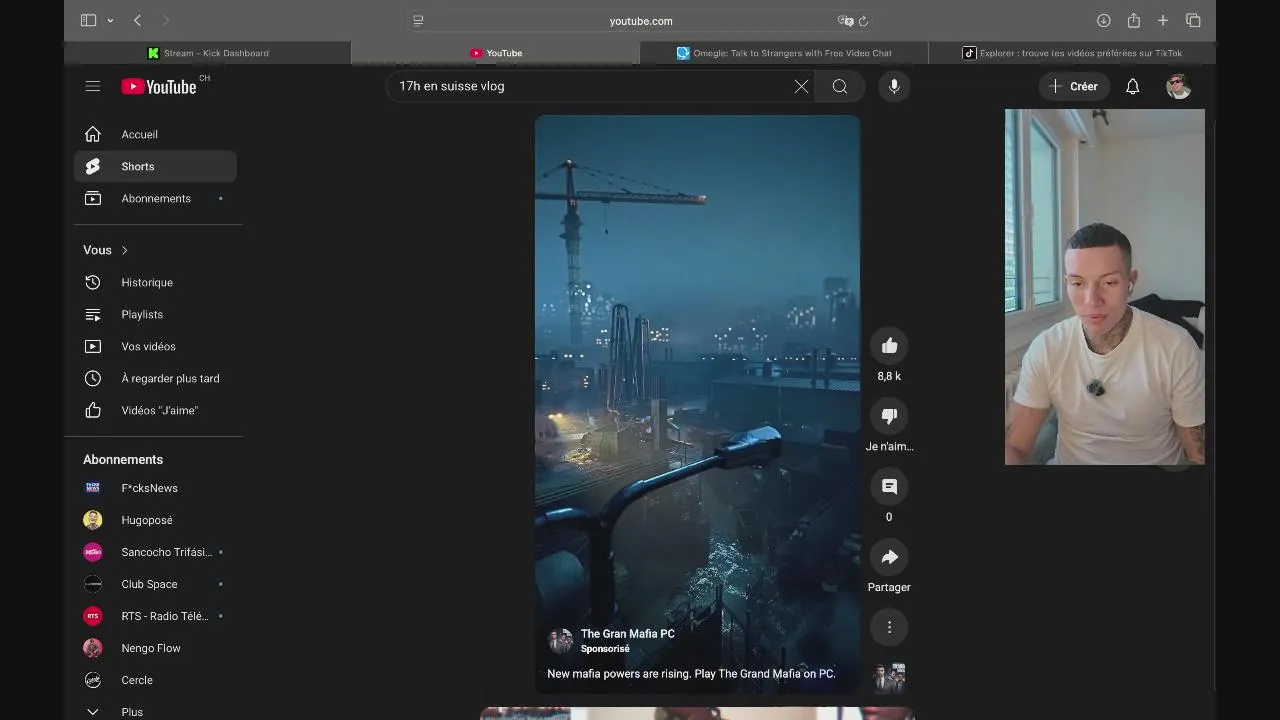
Task: Open the Safari share button
Action: click(1133, 20)
